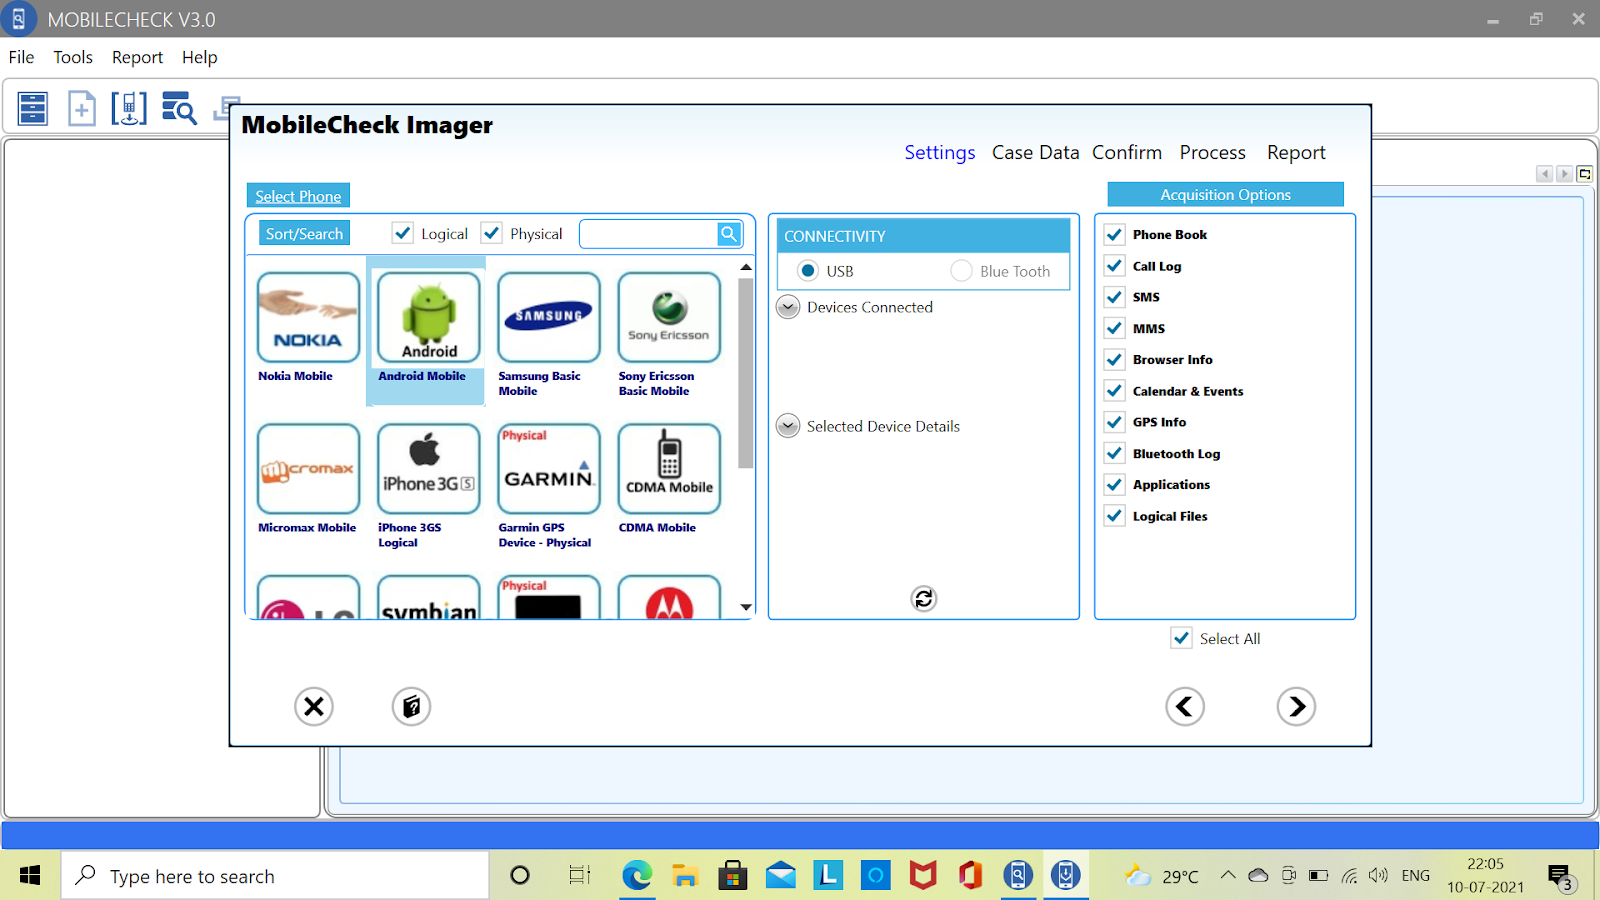Go to the Confirm step tab
The height and width of the screenshot is (900, 1600).
(x=1127, y=152)
